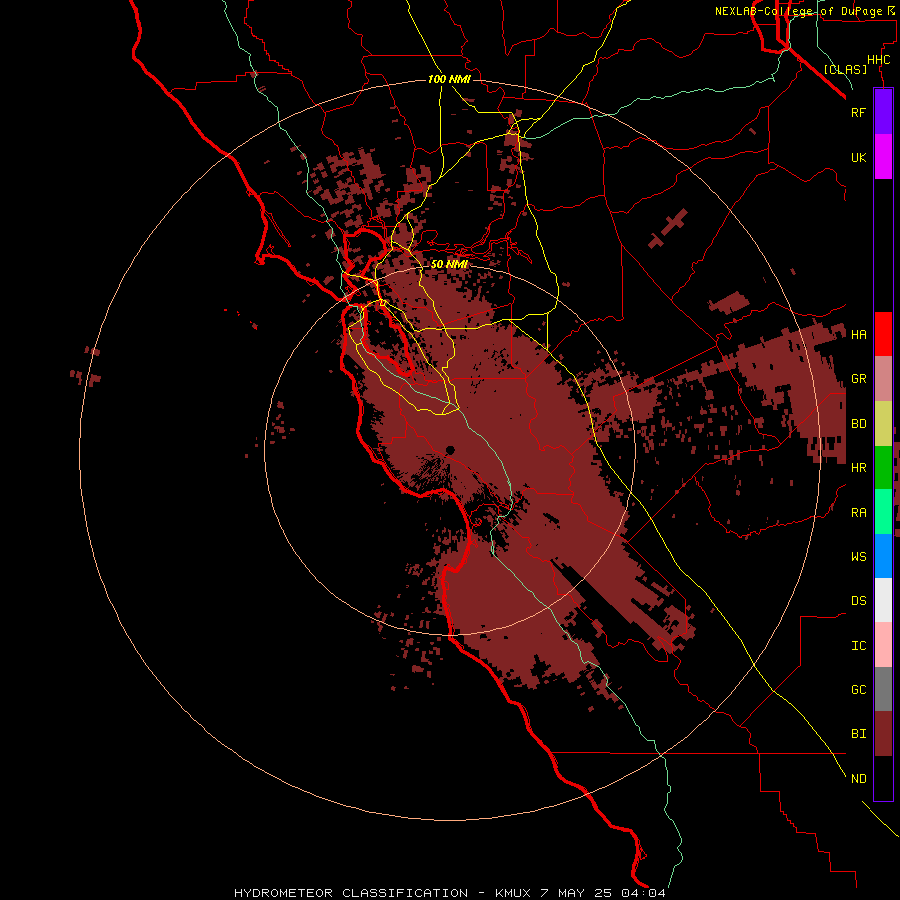The width and height of the screenshot is (900, 900).
Task: Click the black radar site dot at center
Action: coord(450,450)
